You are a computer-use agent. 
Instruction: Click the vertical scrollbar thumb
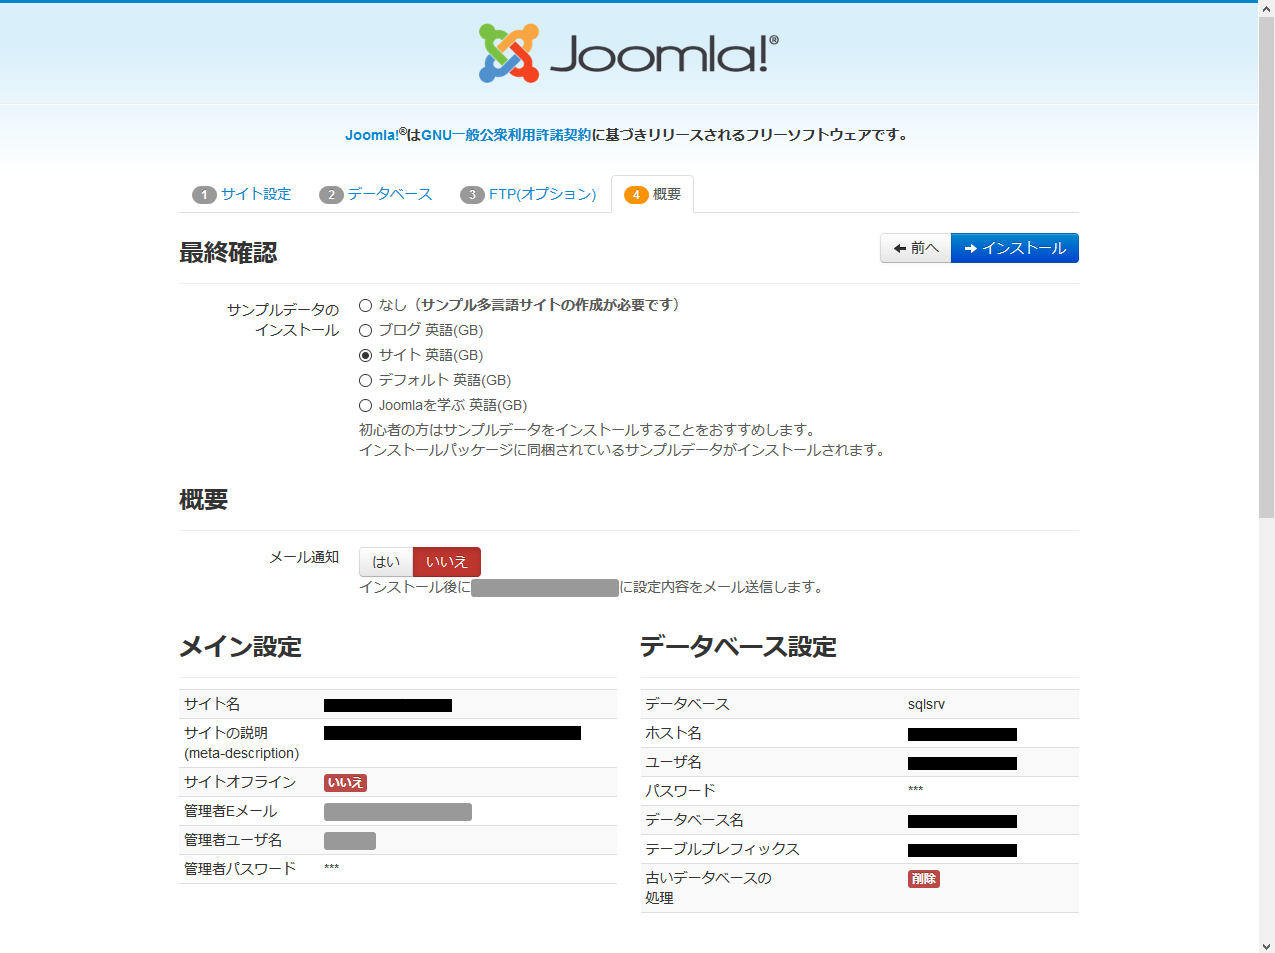(1267, 267)
